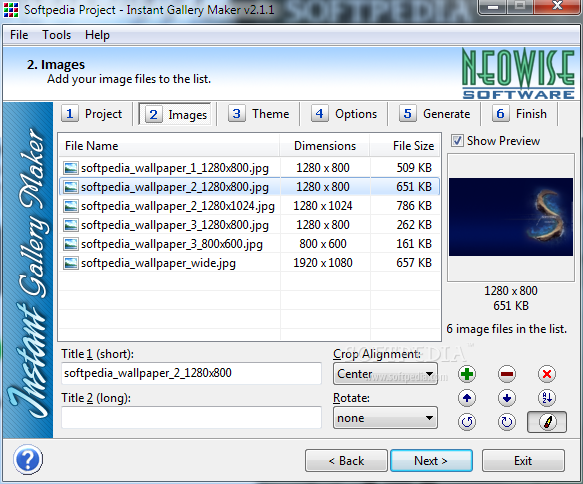This screenshot has height=484, width=583.
Task: Click the "6 image files in the list." text
Action: [x=506, y=329]
